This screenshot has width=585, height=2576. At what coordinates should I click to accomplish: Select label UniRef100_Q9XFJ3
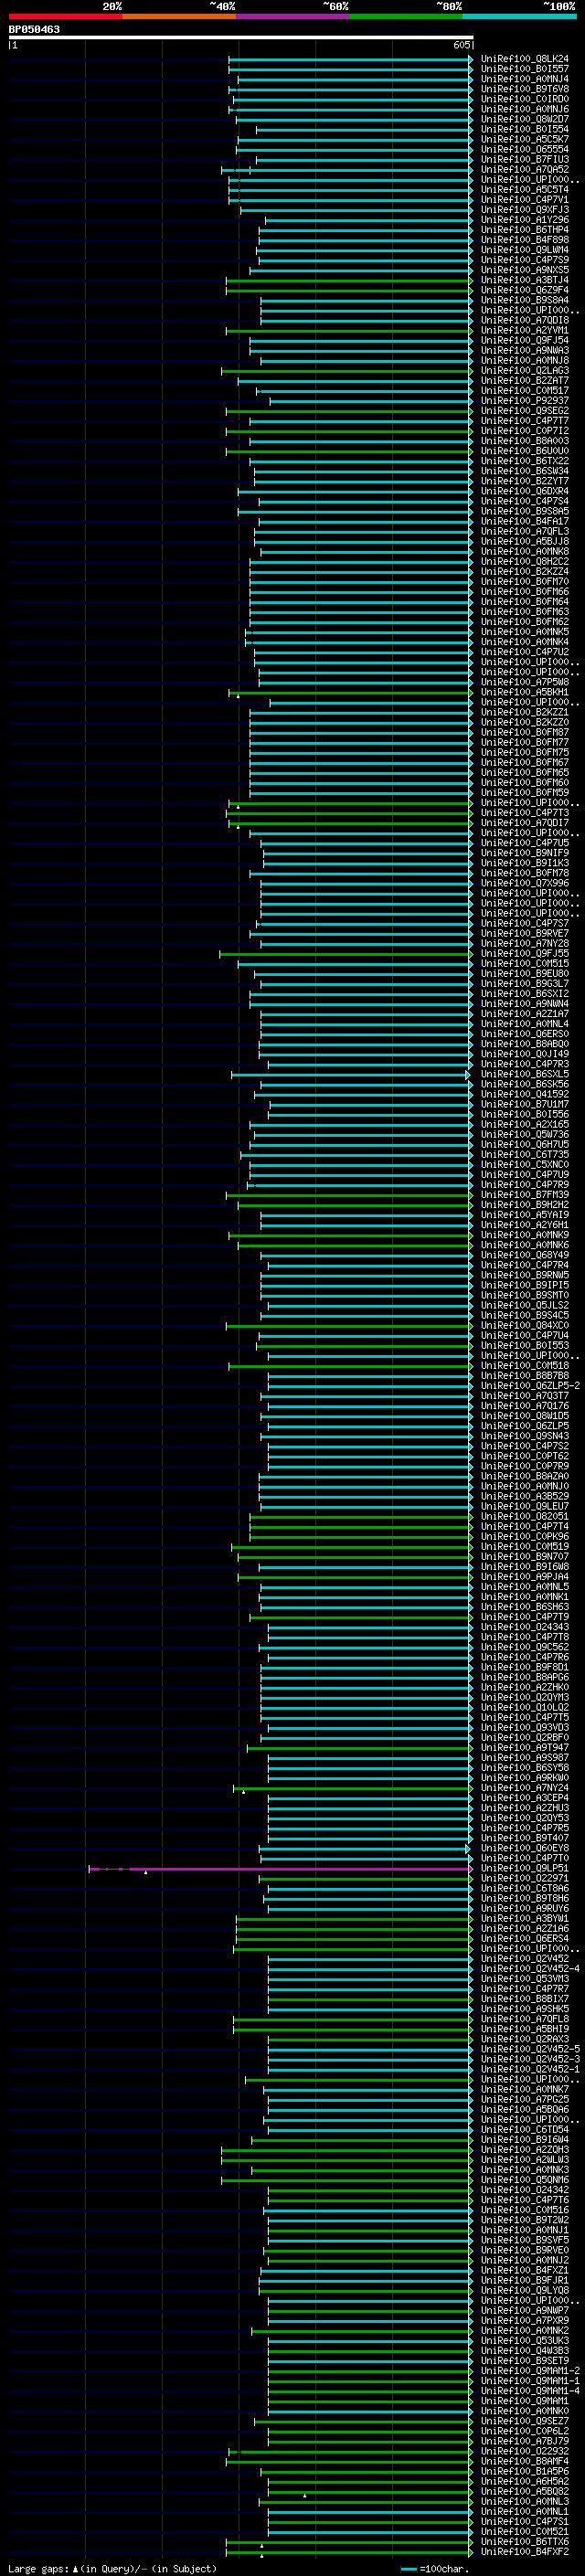point(525,210)
